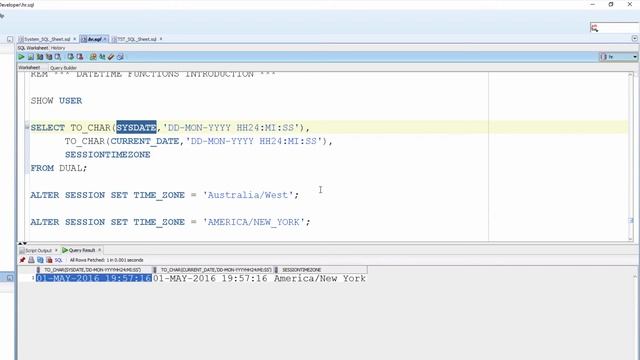Screen dimensions: 640x360
Task: Click the Autotrace toolbar icon
Action: click(x=49, y=57)
